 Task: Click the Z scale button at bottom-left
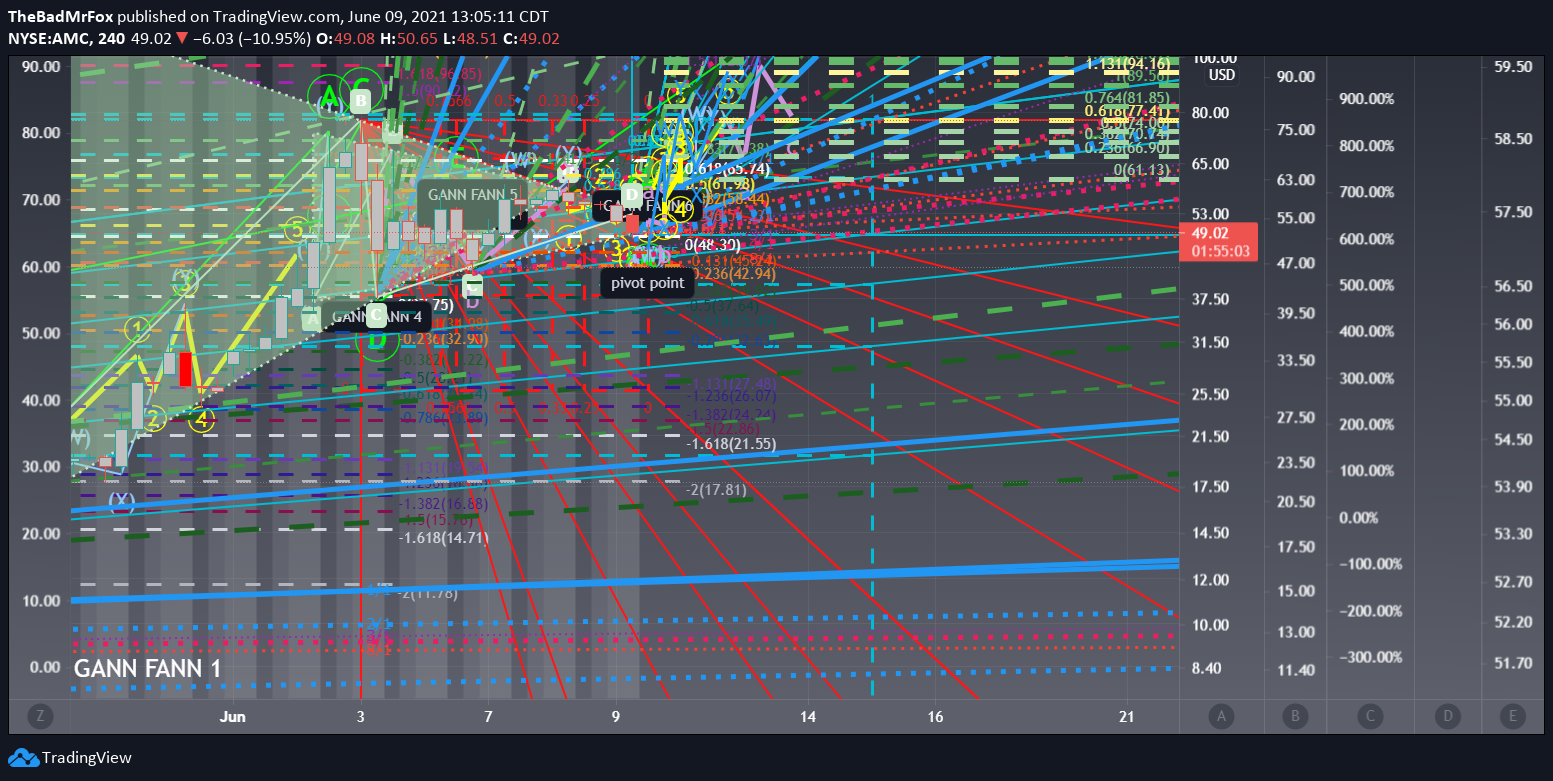pyautogui.click(x=41, y=716)
